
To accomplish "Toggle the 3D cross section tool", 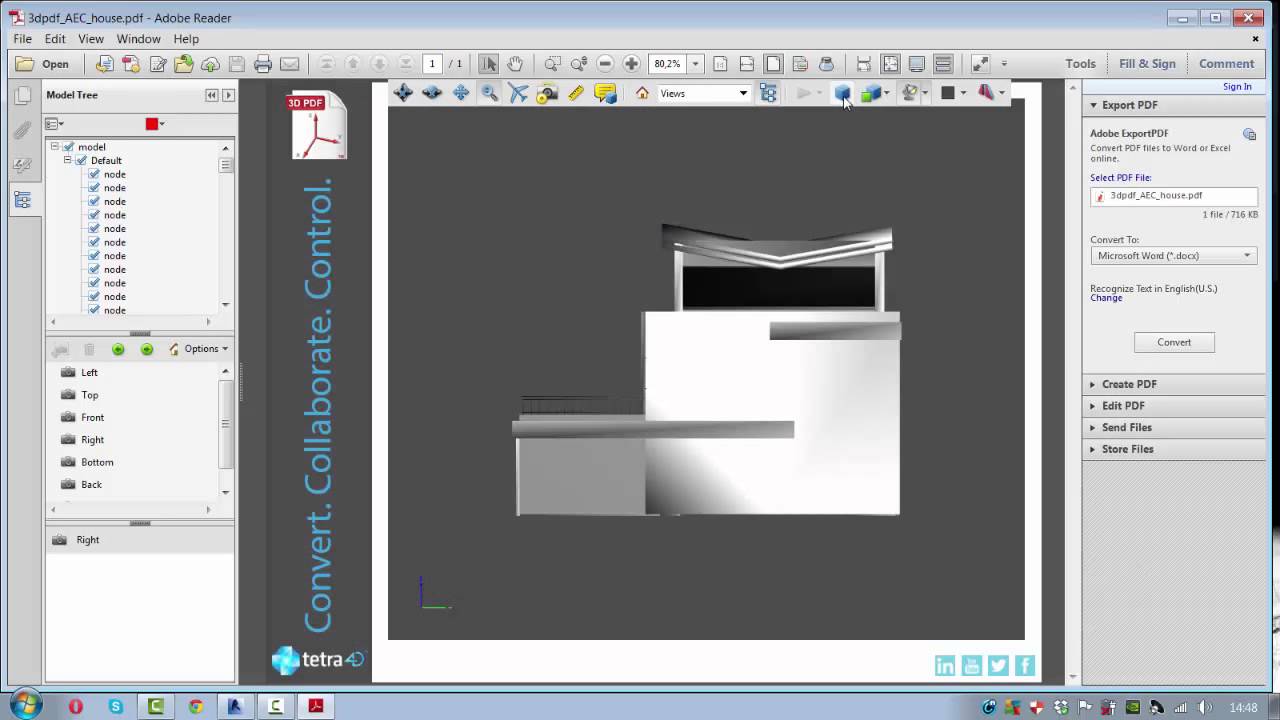I will click(986, 93).
